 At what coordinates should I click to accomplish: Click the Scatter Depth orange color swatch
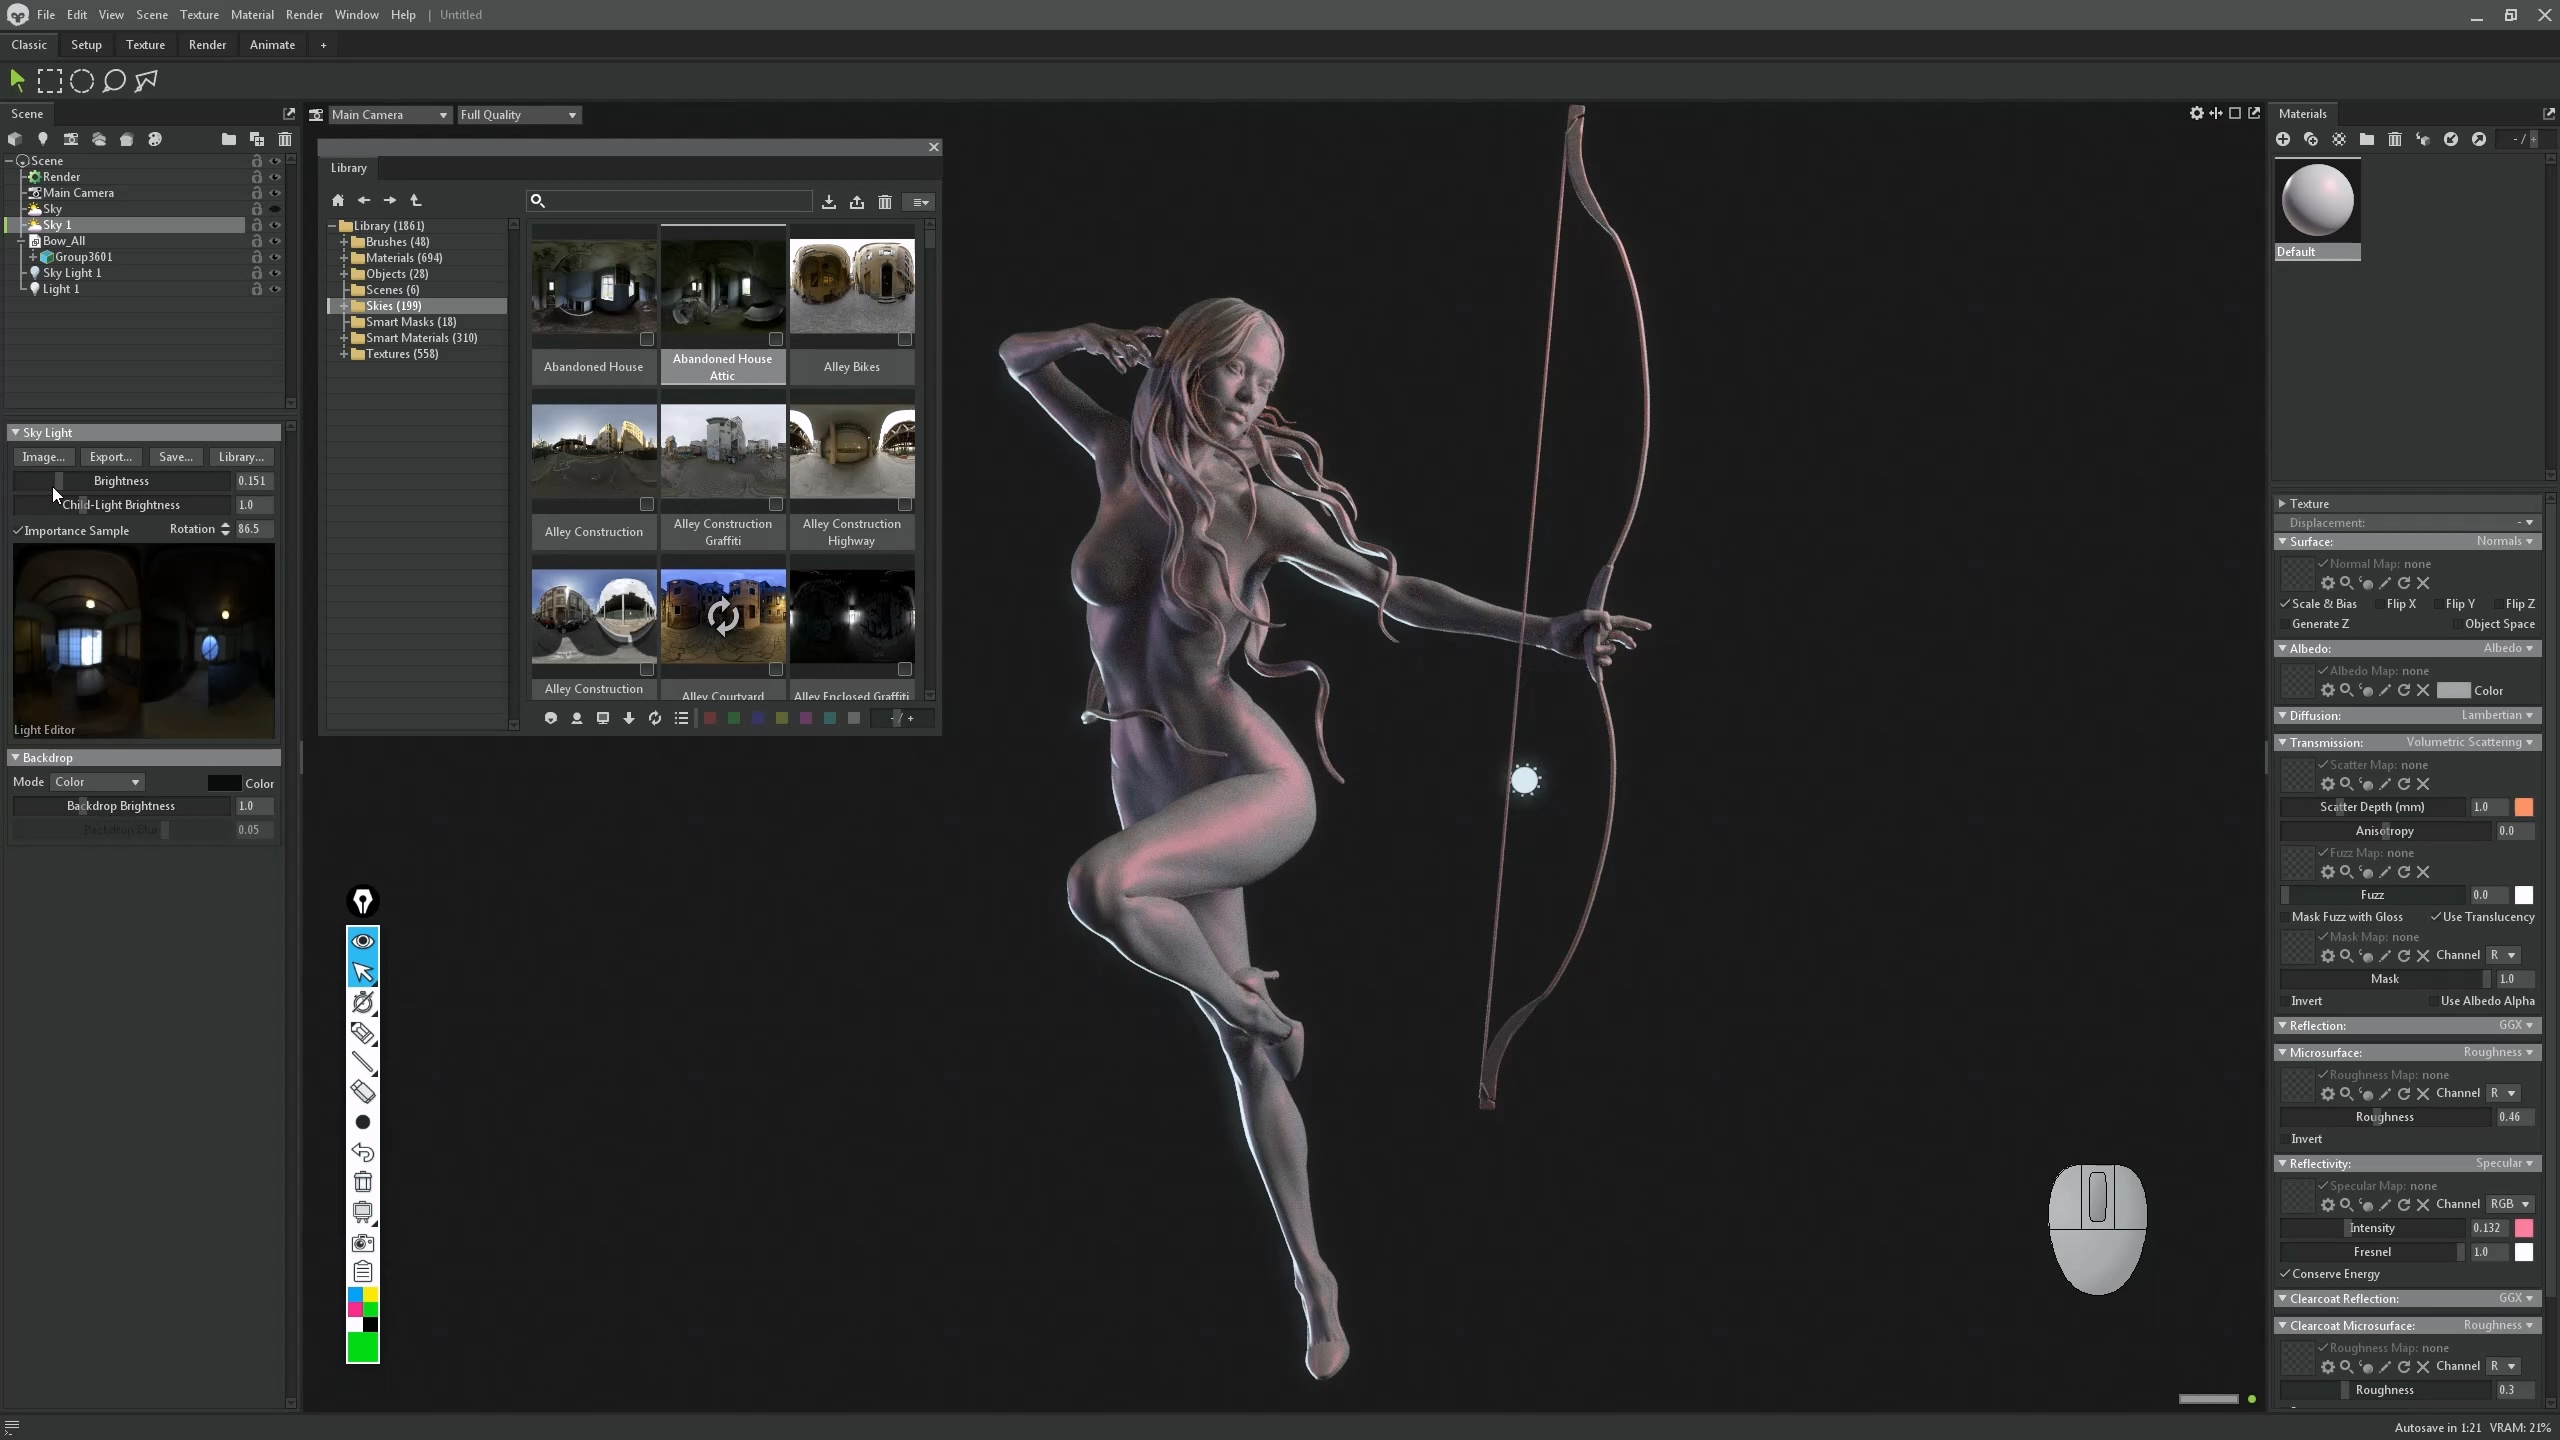tap(2524, 807)
